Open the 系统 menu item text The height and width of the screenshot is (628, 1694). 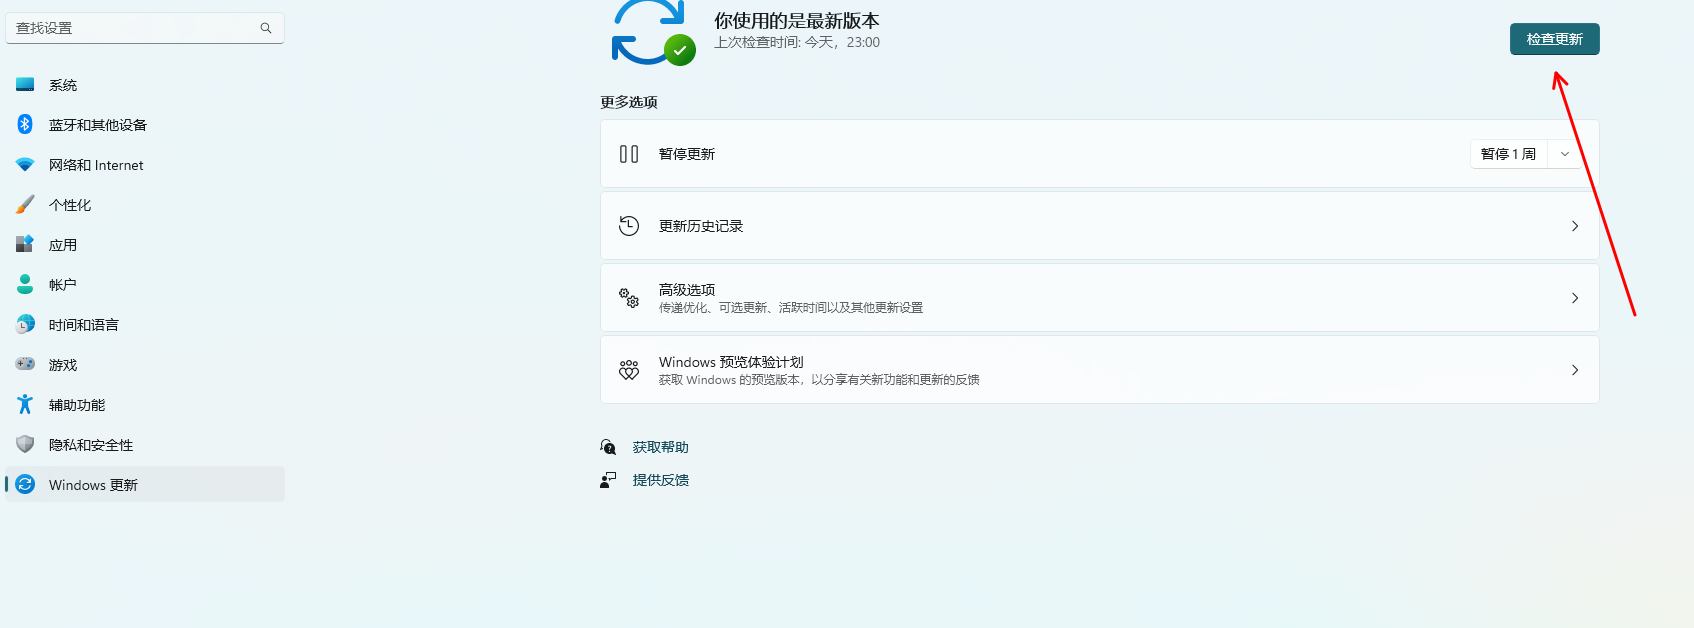coord(63,85)
